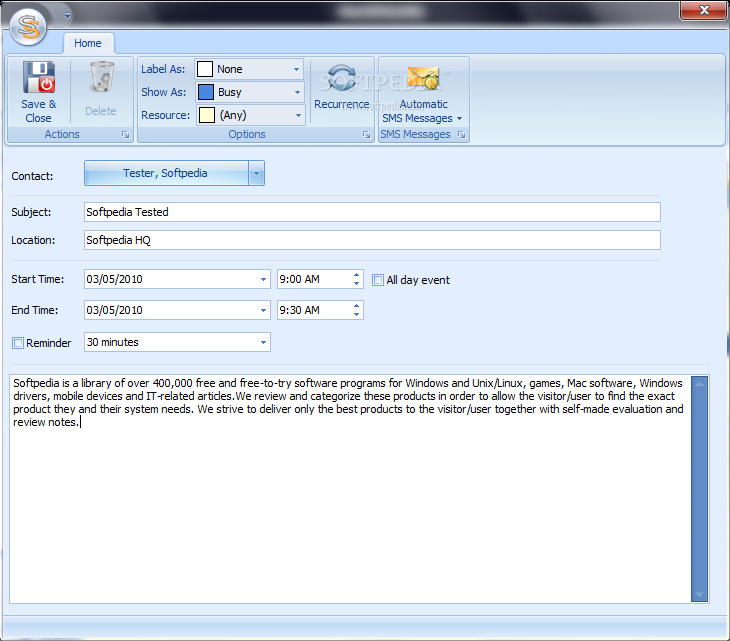The image size is (730, 641).
Task: Click the None label color swatch
Action: pos(205,69)
